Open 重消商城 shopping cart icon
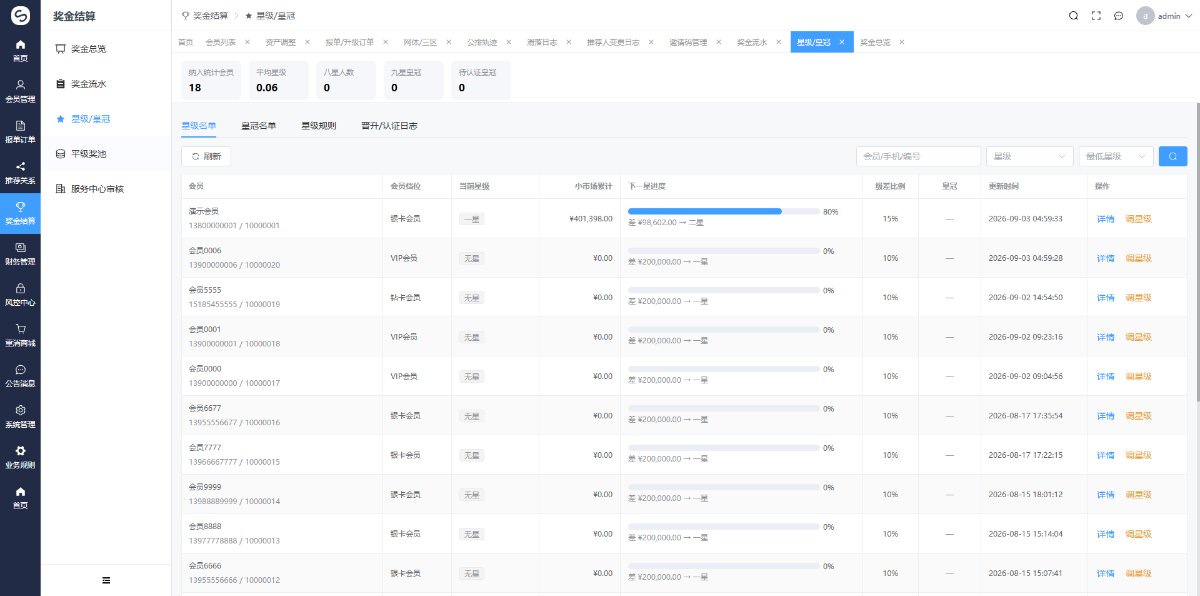This screenshot has width=1200, height=596. tap(20, 335)
